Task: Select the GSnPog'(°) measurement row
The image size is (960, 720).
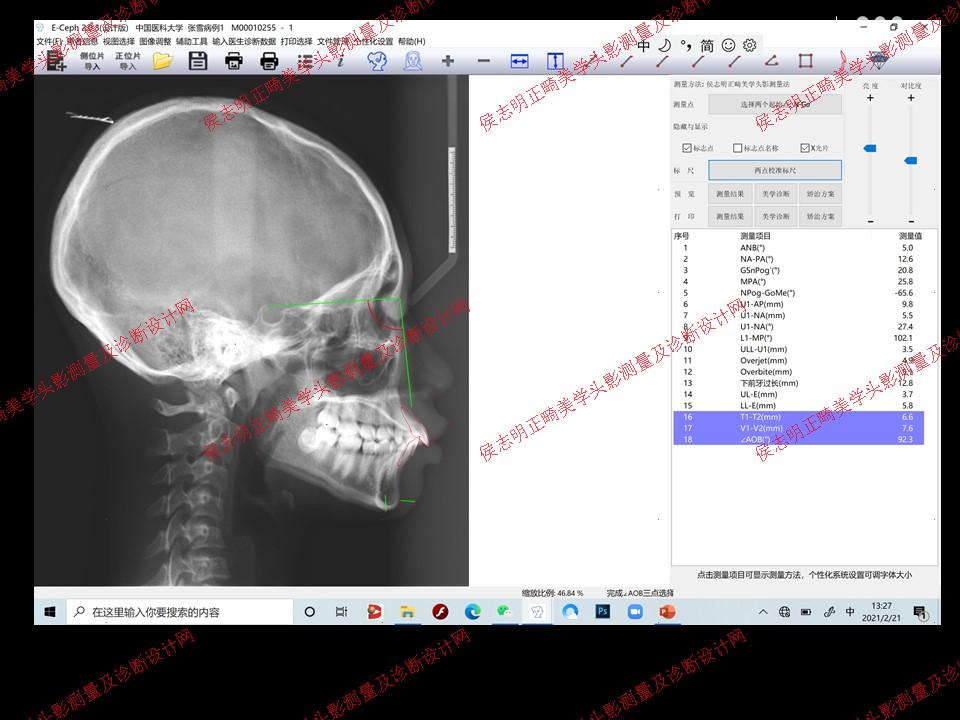Action: [x=798, y=270]
